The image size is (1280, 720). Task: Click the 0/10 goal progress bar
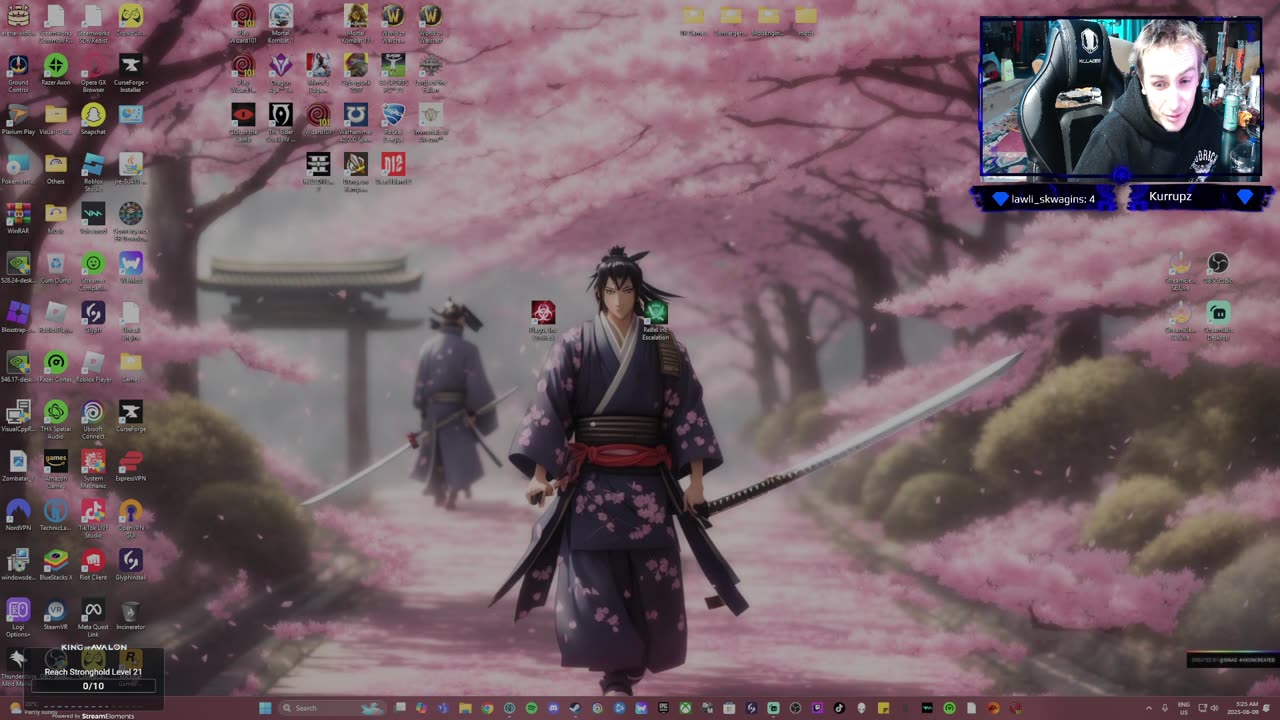pyautogui.click(x=93, y=686)
